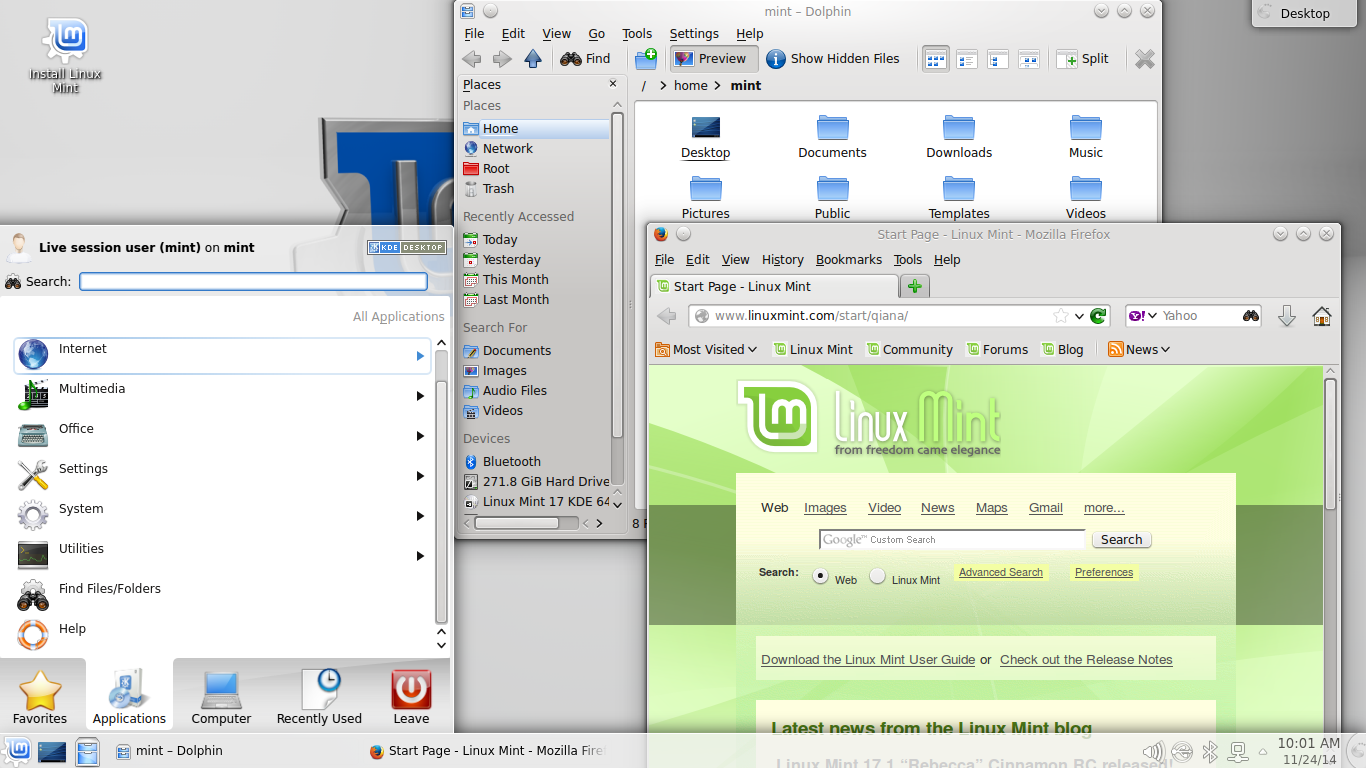This screenshot has width=1366, height=768.
Task: Open Dolphin Settings menu
Action: 694,34
